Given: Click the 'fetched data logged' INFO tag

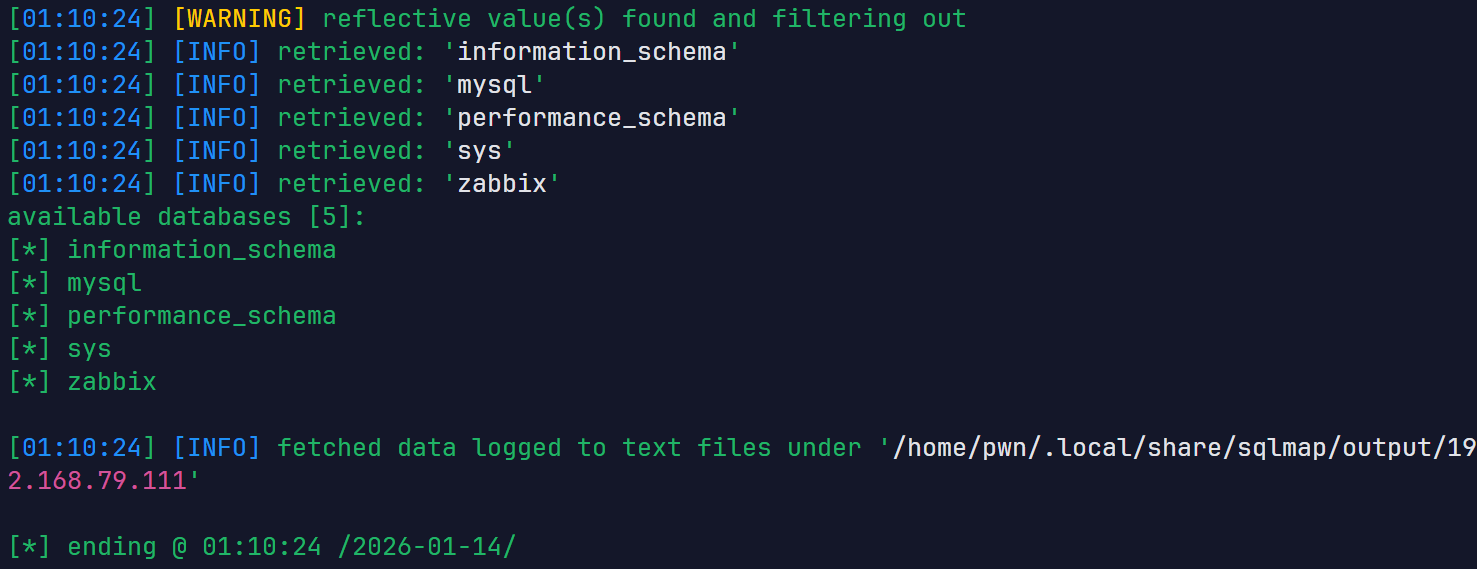Looking at the screenshot, I should pyautogui.click(x=217, y=447).
